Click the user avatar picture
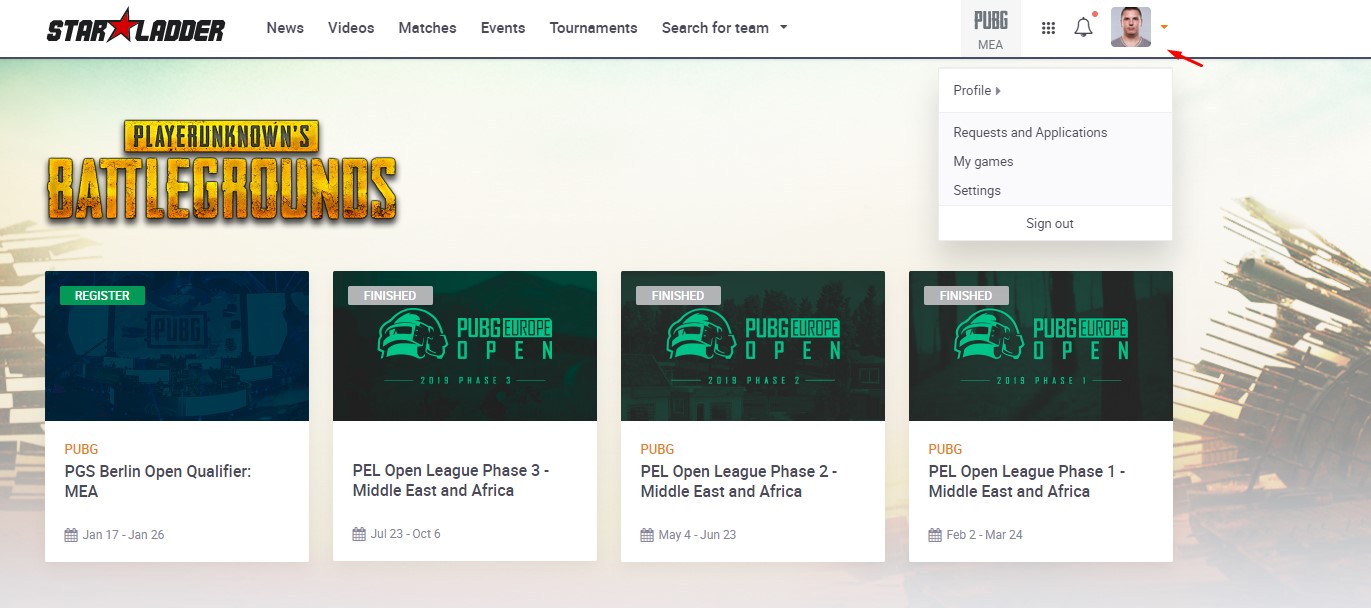1371x608 pixels. click(1131, 27)
